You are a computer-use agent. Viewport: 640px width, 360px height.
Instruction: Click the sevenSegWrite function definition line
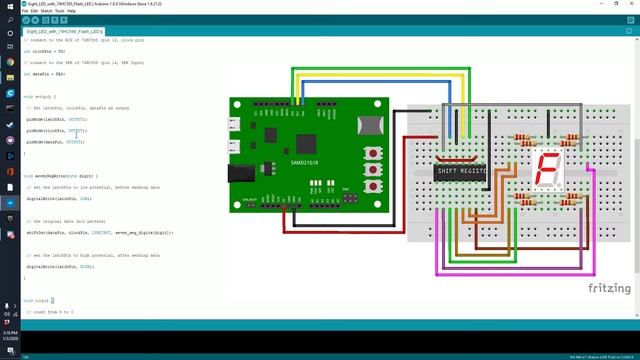coord(60,176)
